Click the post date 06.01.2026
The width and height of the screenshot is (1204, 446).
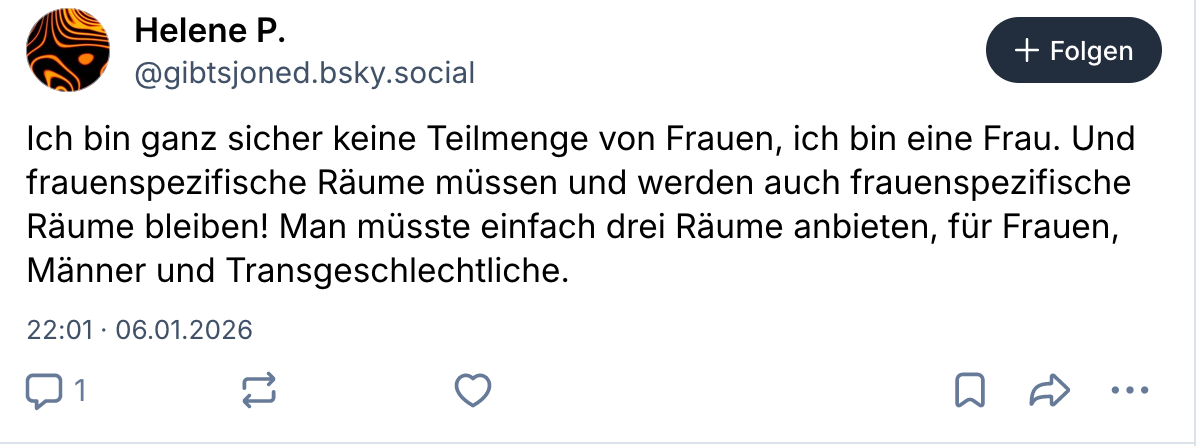(185, 329)
